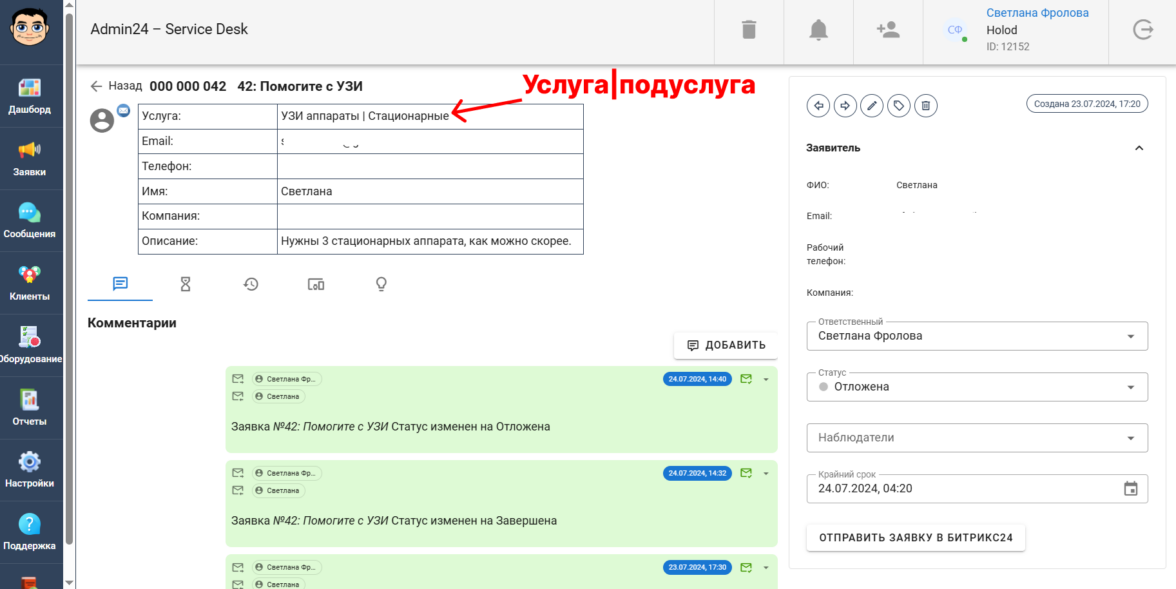Open the ticket tag icon
1176x589 pixels.
[898, 106]
